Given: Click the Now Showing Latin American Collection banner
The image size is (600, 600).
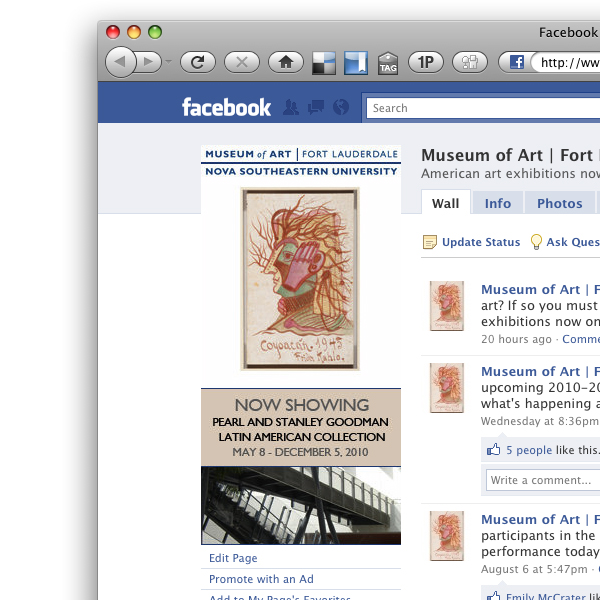Looking at the screenshot, I should click(301, 427).
